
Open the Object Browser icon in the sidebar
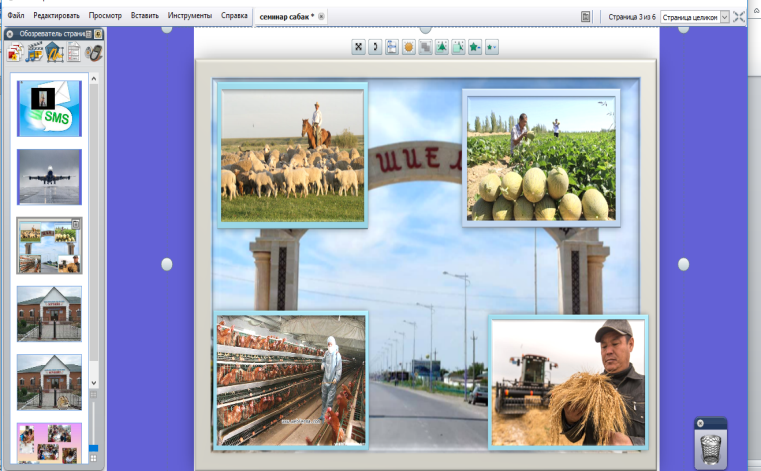coord(54,54)
